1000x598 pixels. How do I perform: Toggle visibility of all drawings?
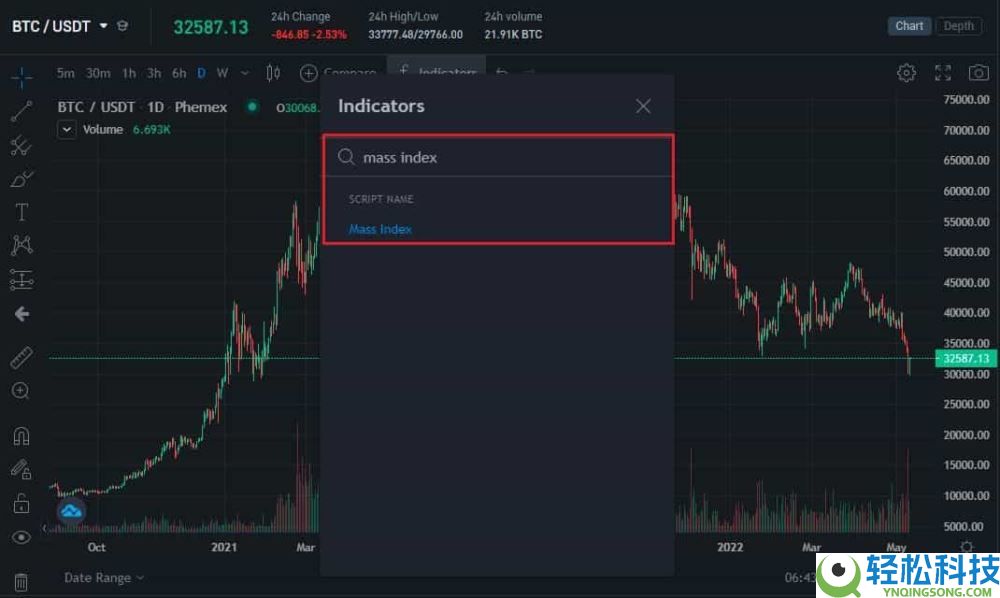pos(21,537)
